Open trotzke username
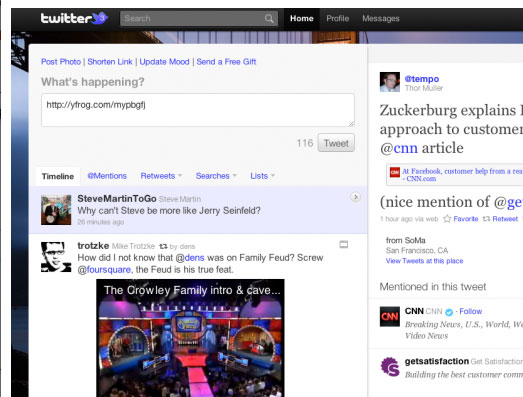523x397 pixels. coord(93,246)
